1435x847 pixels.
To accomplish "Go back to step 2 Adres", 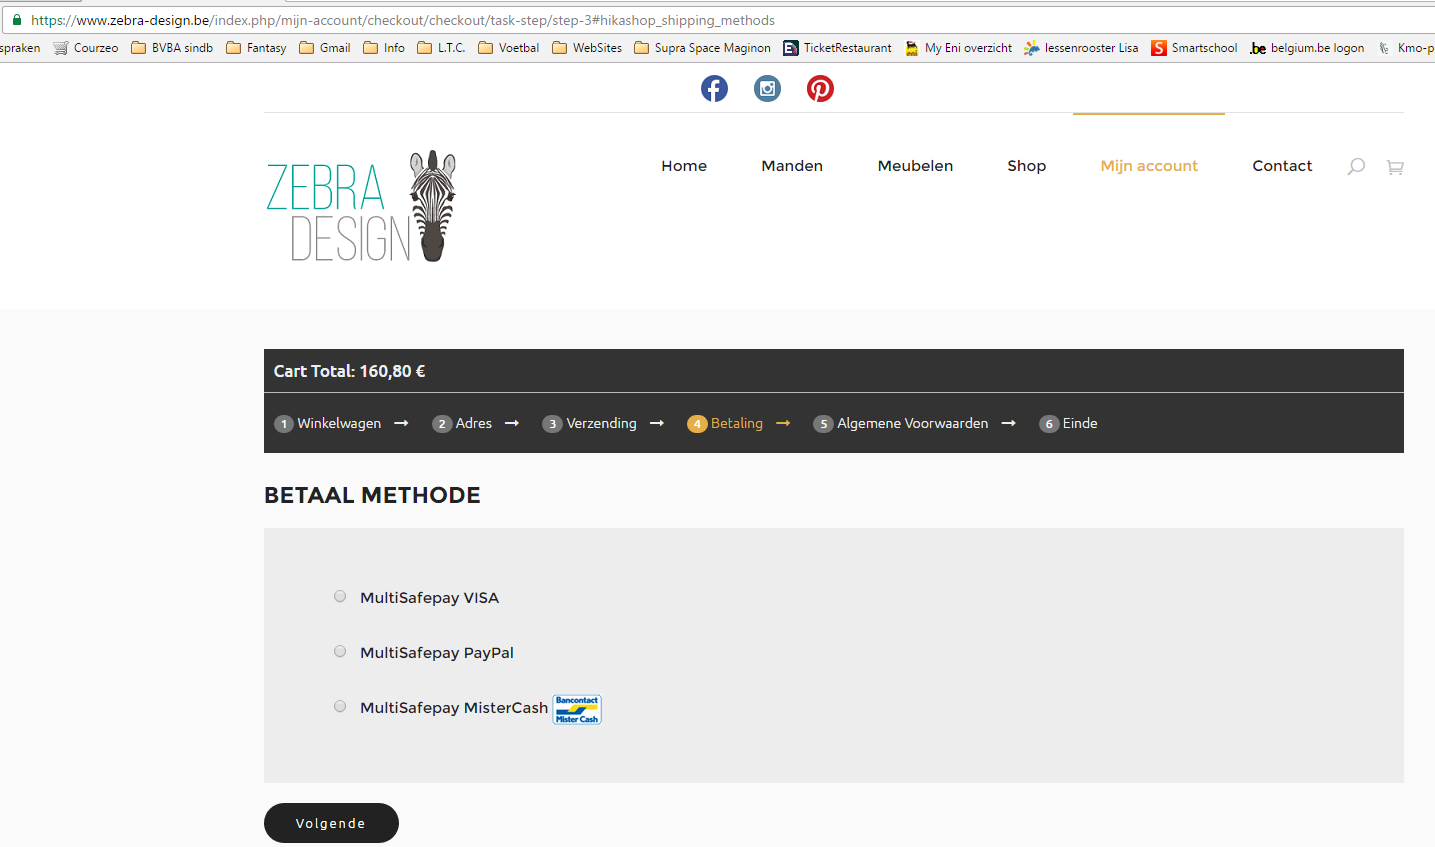I will (x=462, y=424).
